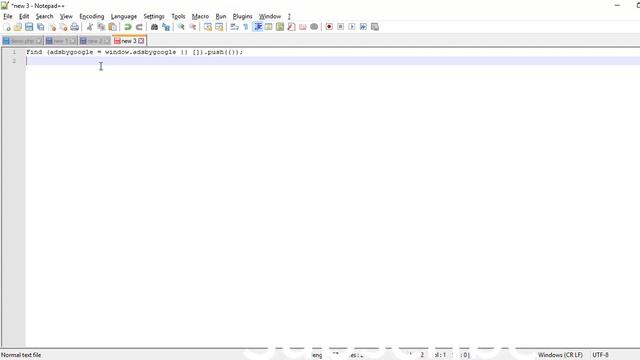Switch to the first document tab
This screenshot has width=640, height=360.
coord(22,41)
